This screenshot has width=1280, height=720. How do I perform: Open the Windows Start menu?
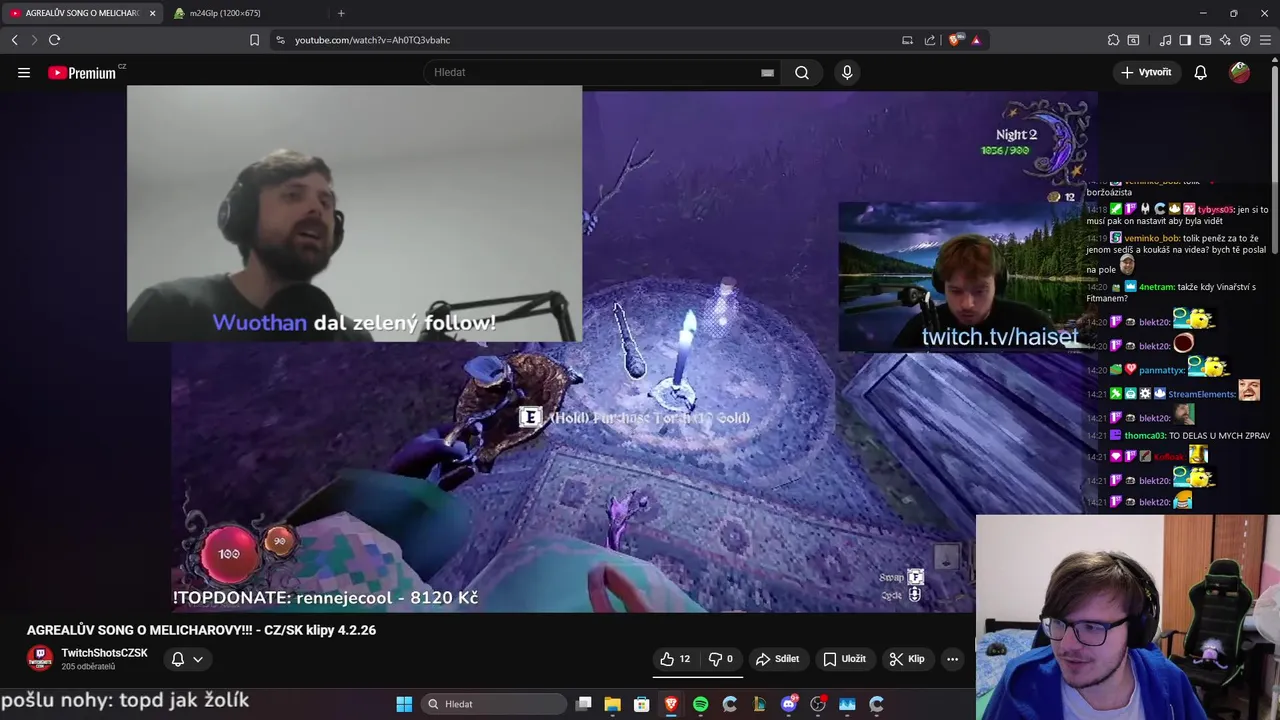(x=404, y=704)
